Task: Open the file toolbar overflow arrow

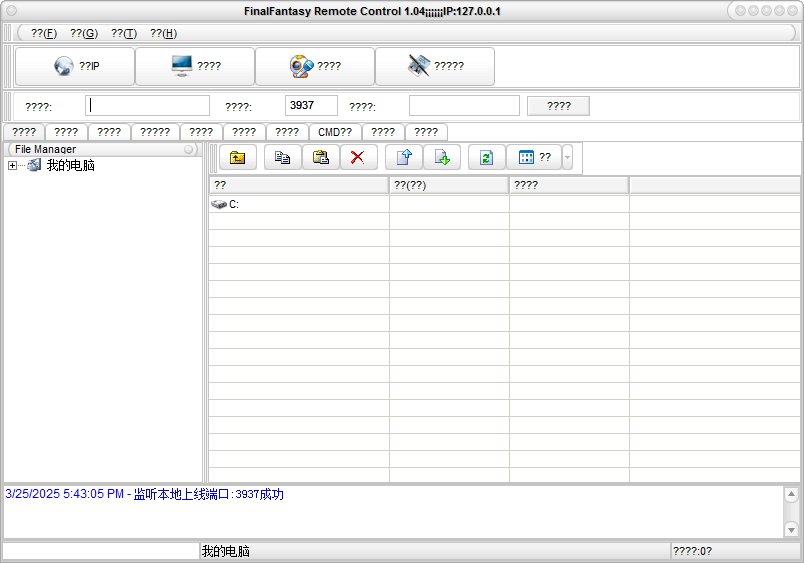Action: click(568, 157)
